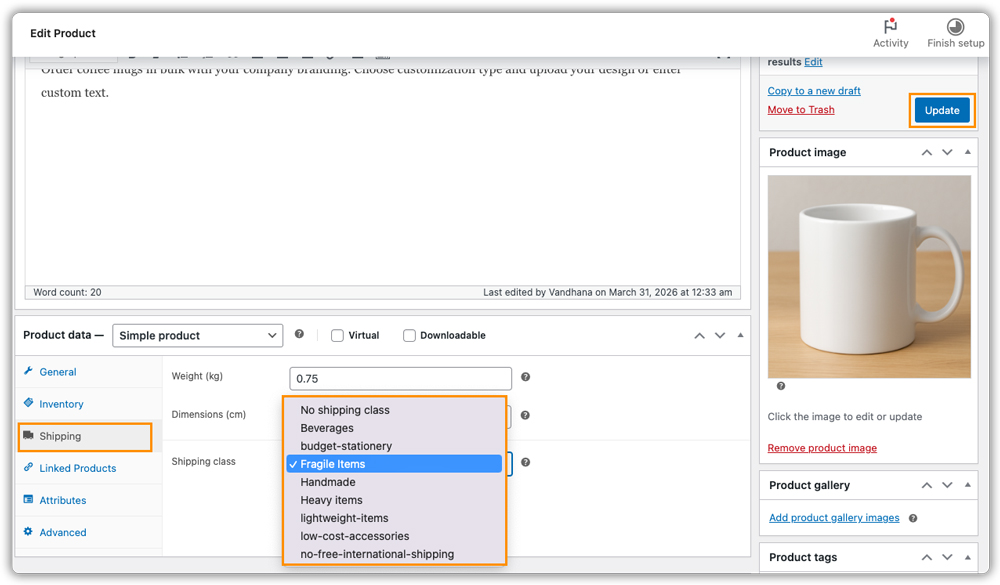Click Move to Trash link
The image size is (1000, 585).
(x=801, y=110)
